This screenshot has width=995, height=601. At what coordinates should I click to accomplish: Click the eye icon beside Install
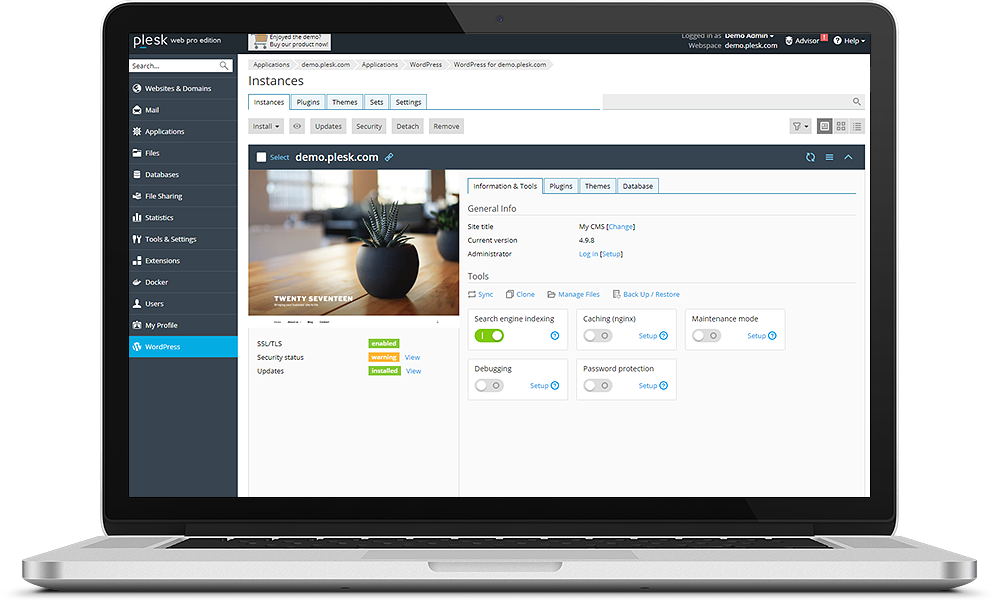[297, 127]
